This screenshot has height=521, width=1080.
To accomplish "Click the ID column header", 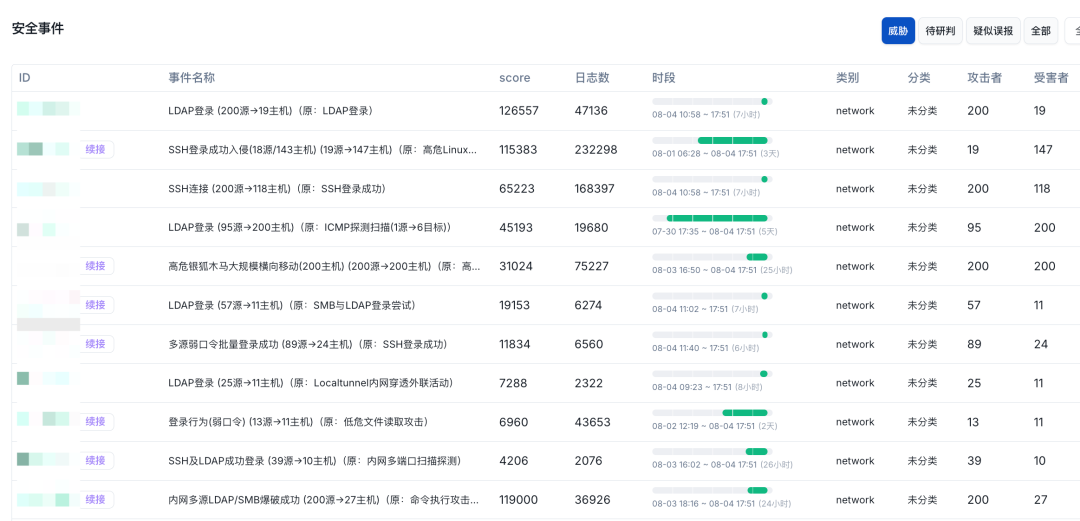I will [24, 78].
